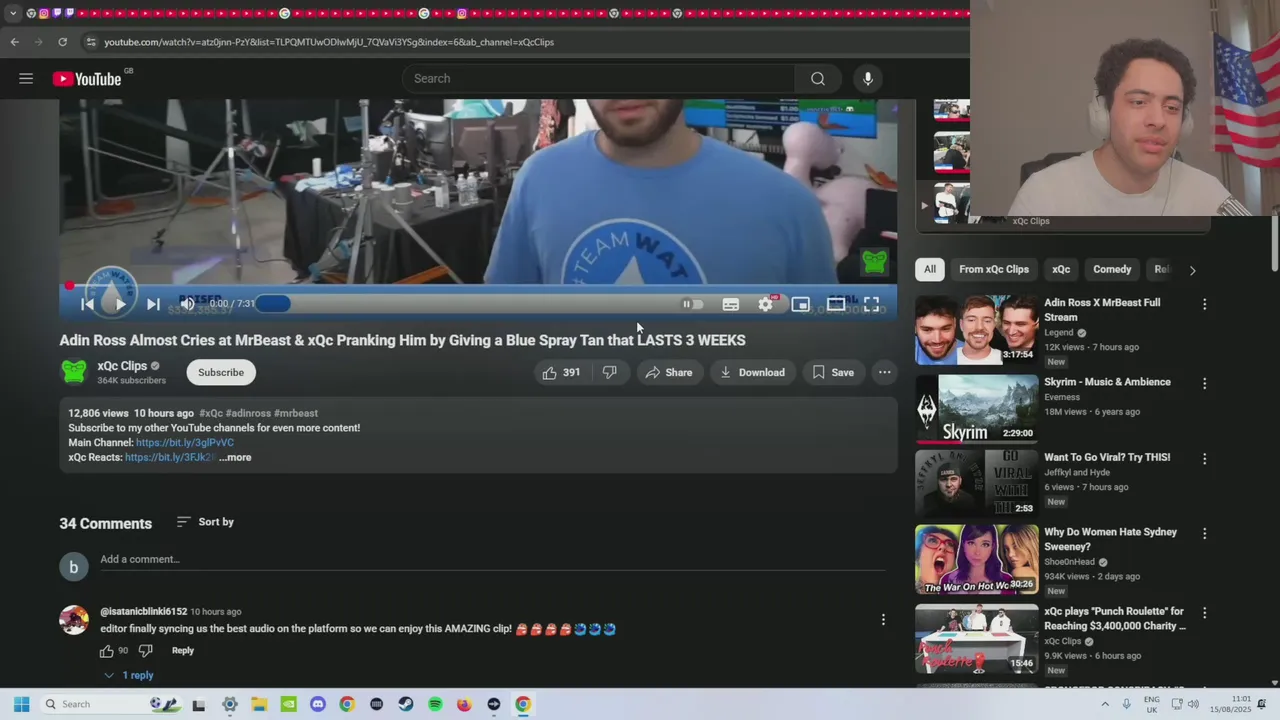Switch to theatre mode
Viewport: 1280px width, 720px height.
coord(836,304)
